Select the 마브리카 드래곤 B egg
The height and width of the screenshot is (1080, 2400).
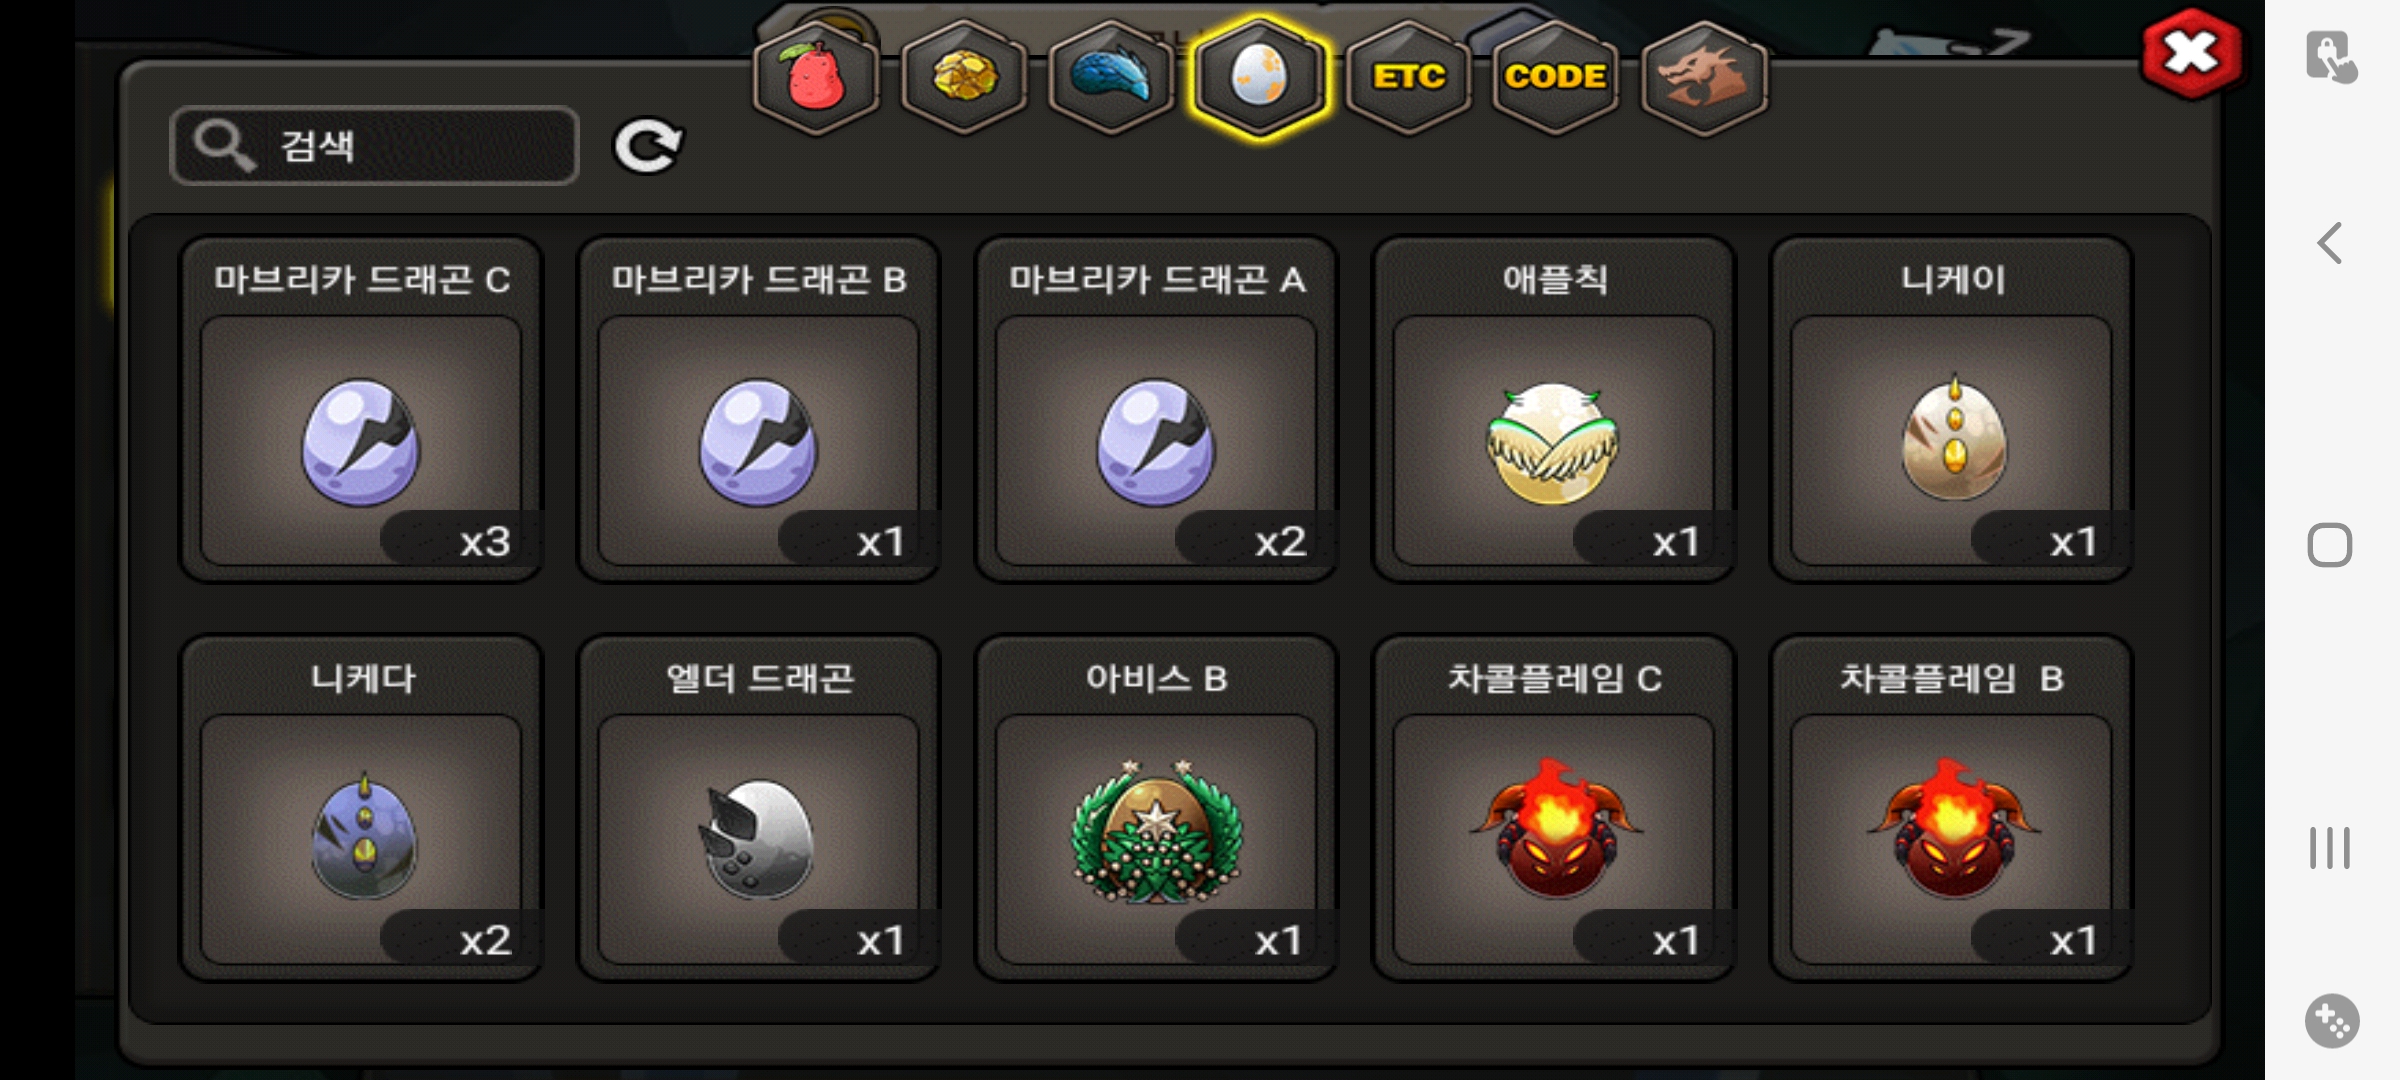[x=759, y=409]
